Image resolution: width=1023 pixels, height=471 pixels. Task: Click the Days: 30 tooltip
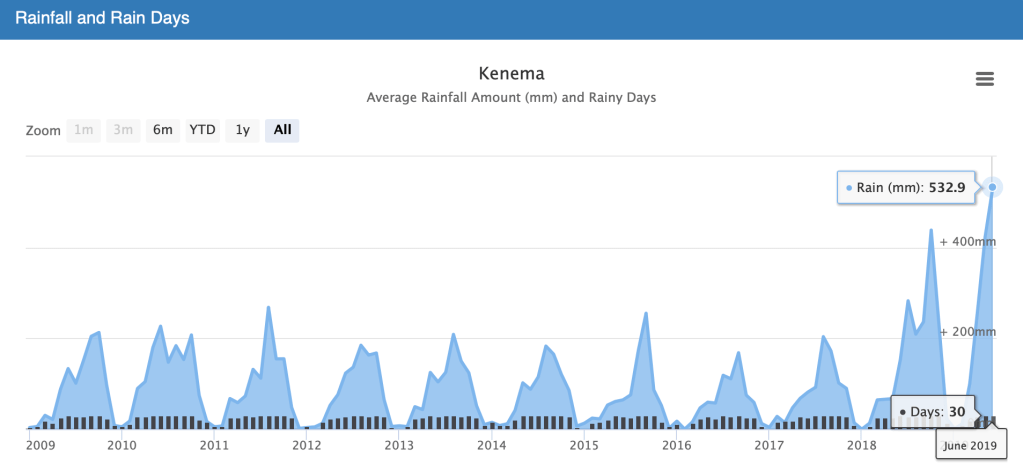pos(932,411)
